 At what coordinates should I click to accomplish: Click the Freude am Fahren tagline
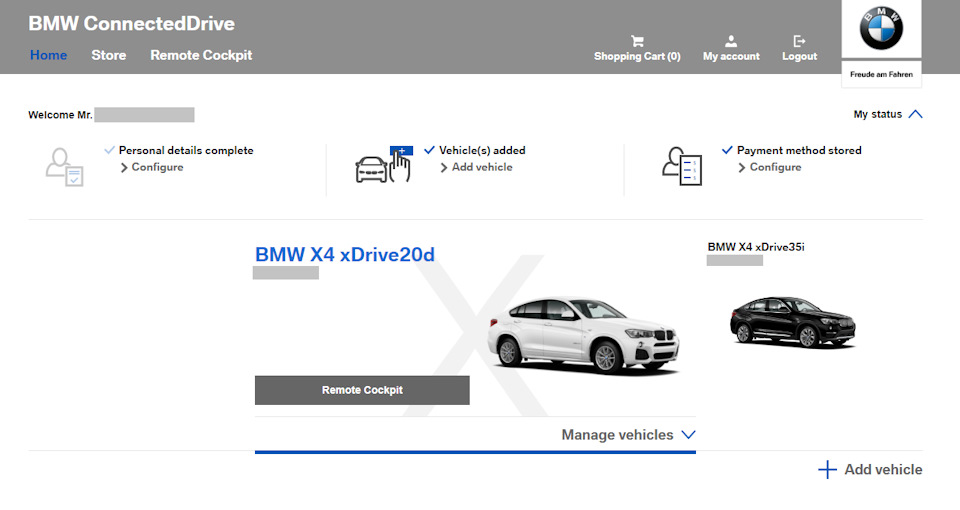pyautogui.click(x=881, y=74)
